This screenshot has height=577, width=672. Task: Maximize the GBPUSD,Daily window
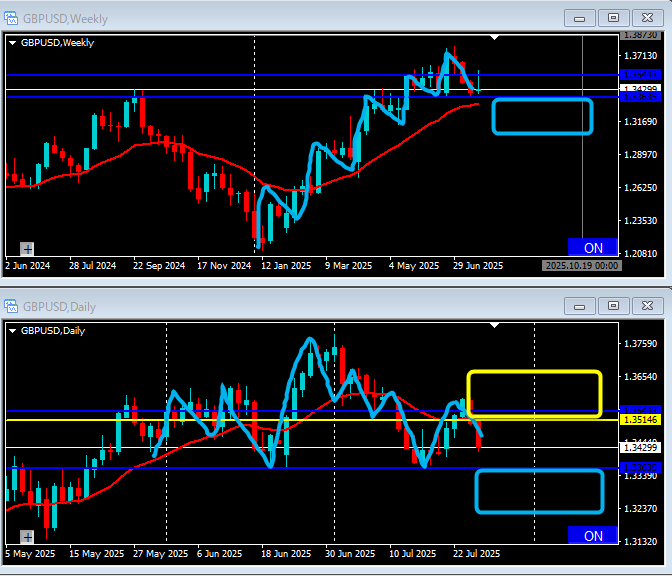[x=613, y=306]
